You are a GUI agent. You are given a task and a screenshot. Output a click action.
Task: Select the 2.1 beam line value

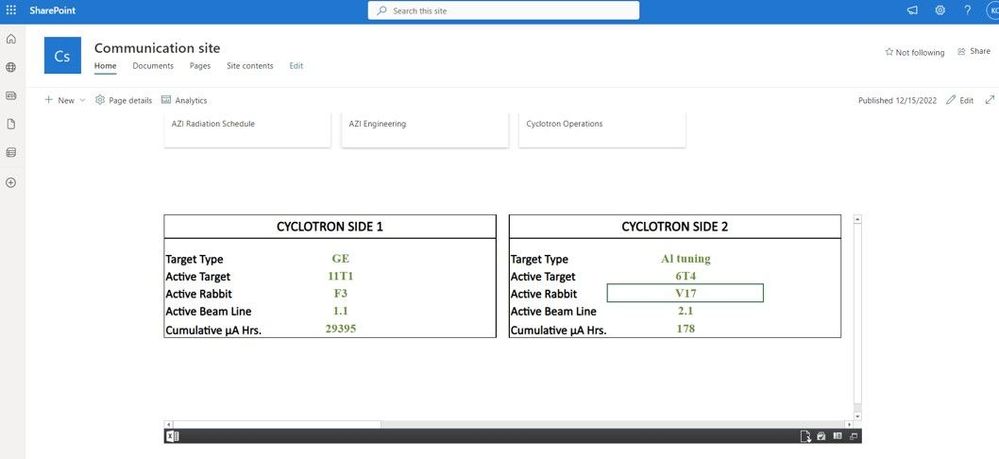686,311
